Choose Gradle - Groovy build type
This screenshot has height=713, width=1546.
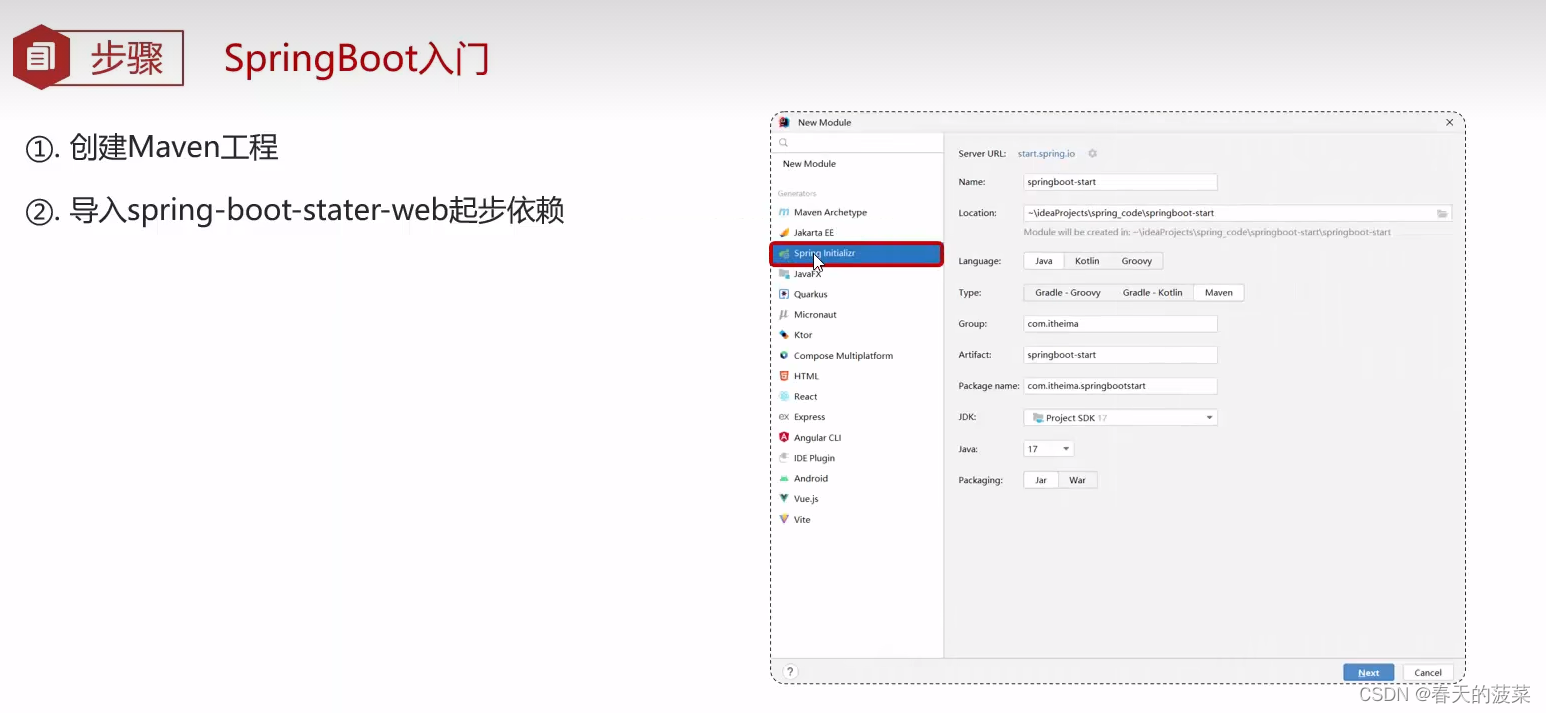1068,293
